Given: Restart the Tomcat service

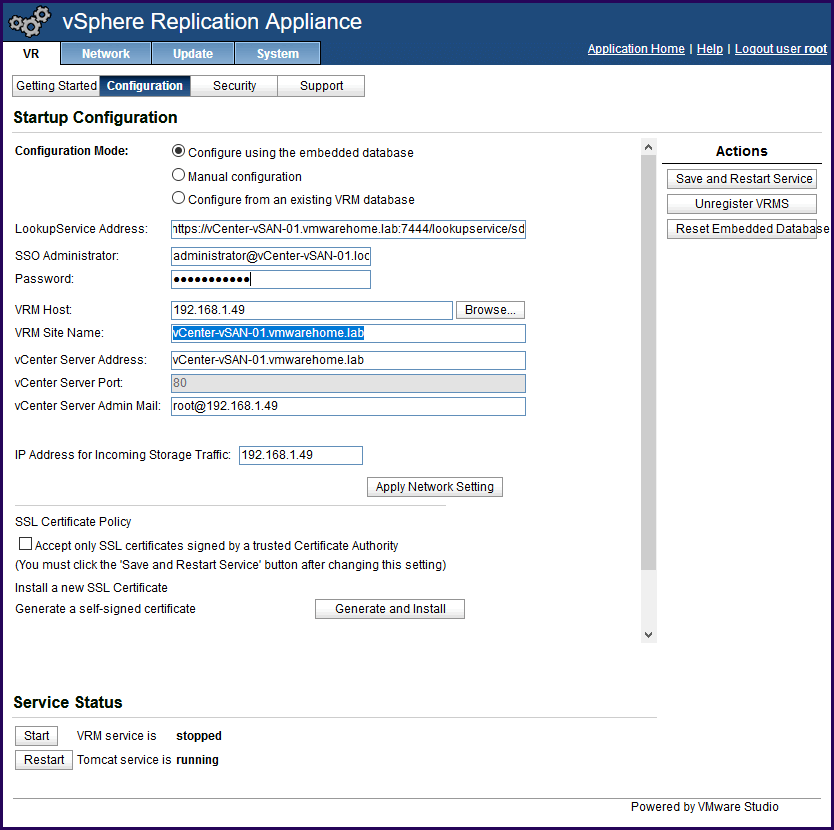Looking at the screenshot, I should click(x=44, y=760).
